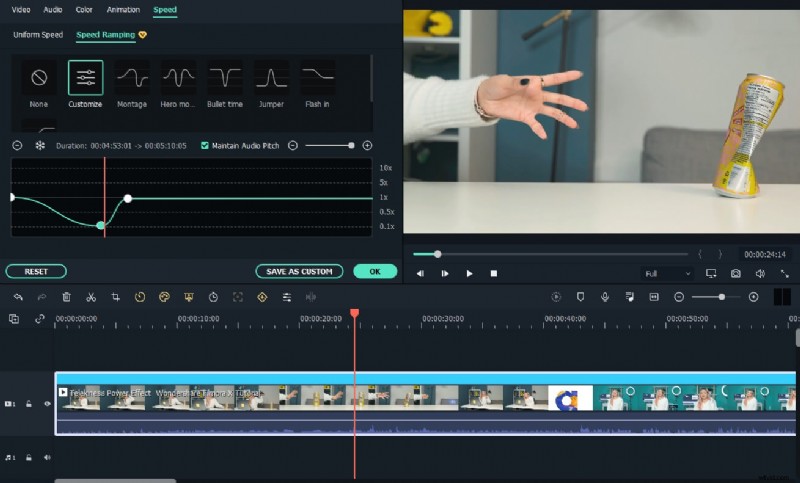
Task: Apply the Flash in speed preset
Action: click(x=317, y=84)
